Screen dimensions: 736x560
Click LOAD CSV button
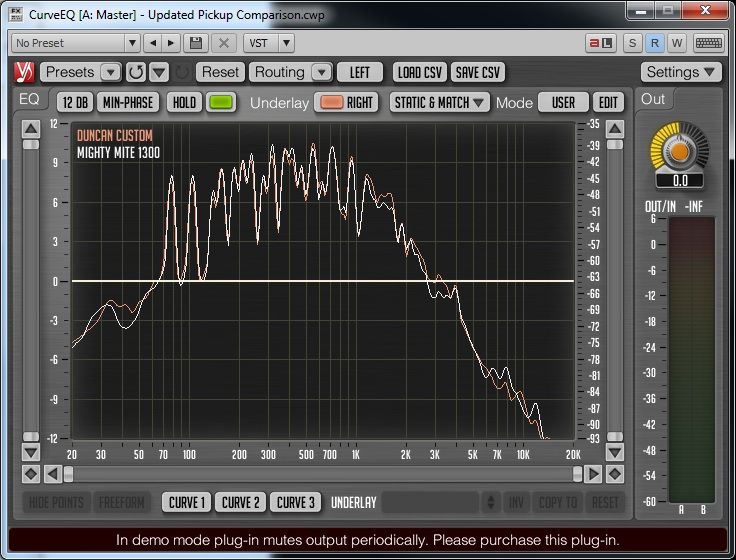[420, 72]
